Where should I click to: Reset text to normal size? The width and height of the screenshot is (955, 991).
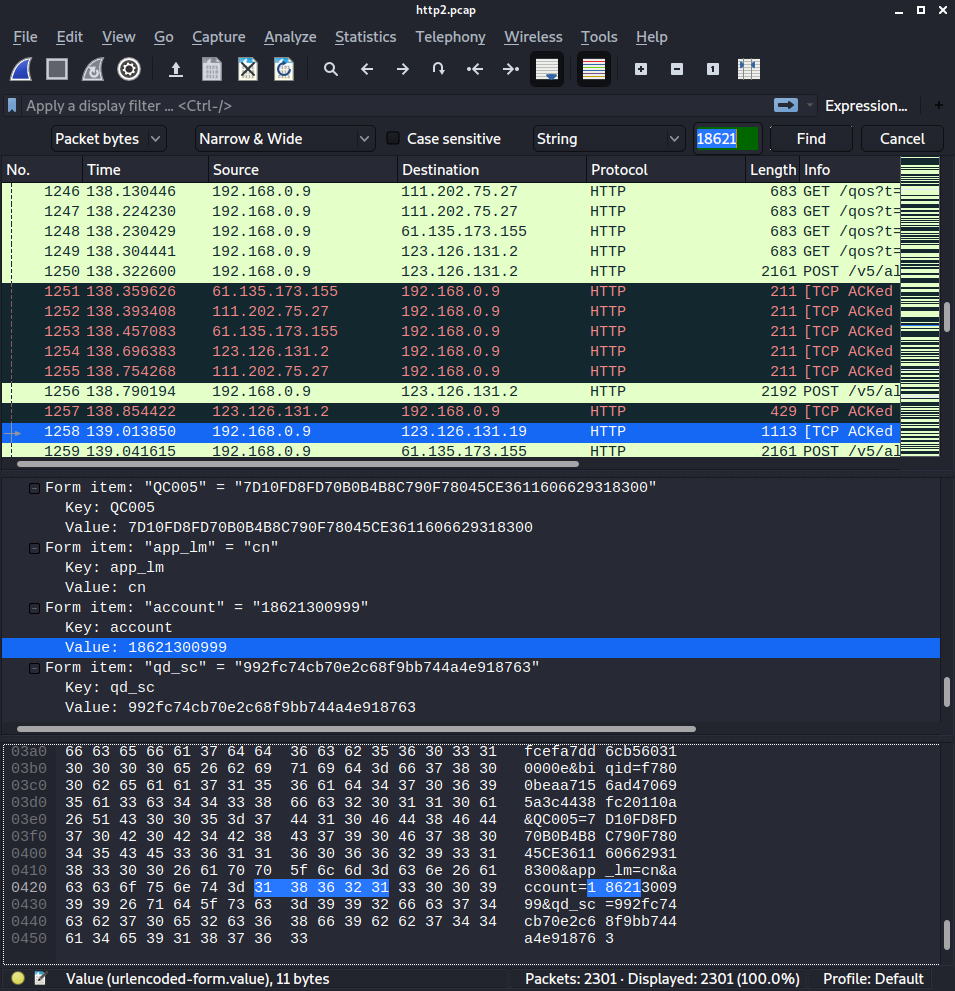tap(713, 70)
